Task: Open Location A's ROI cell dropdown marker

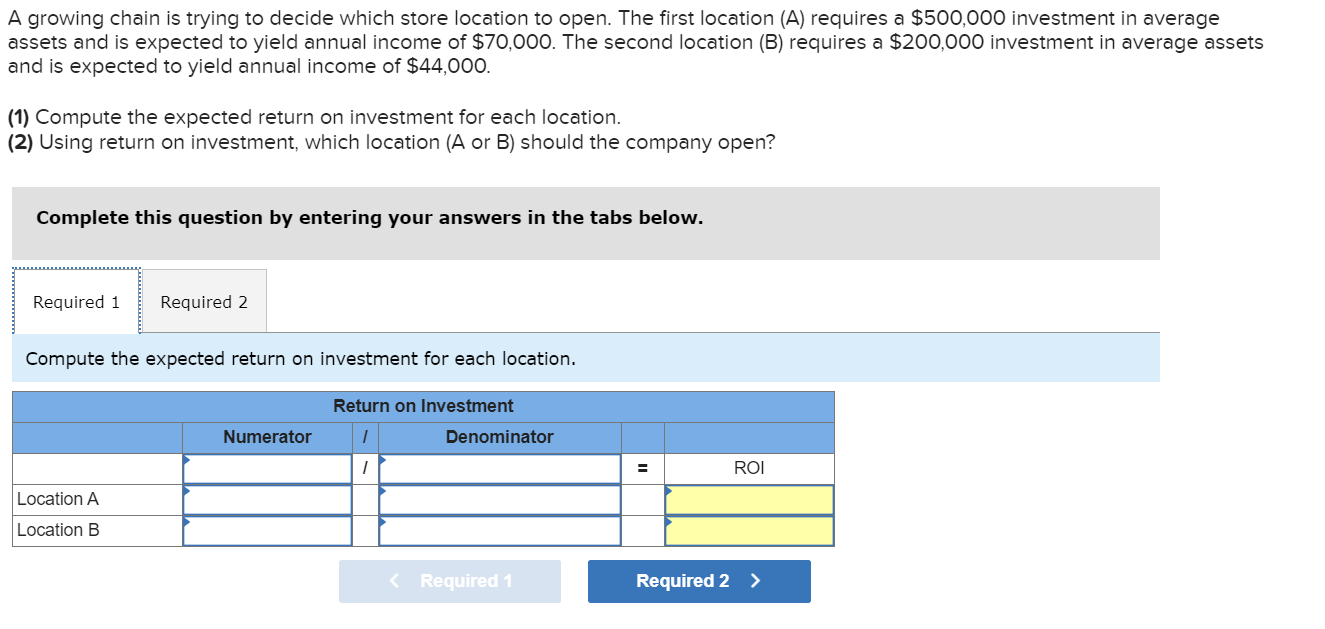Action: point(667,489)
